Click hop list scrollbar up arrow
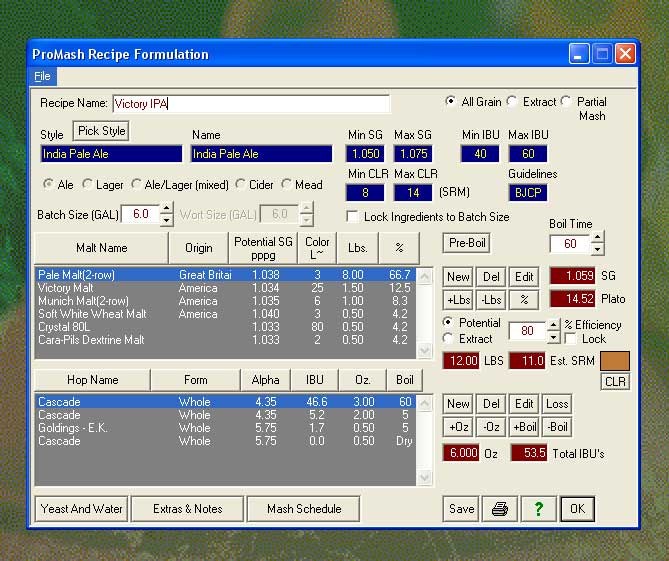 click(424, 403)
